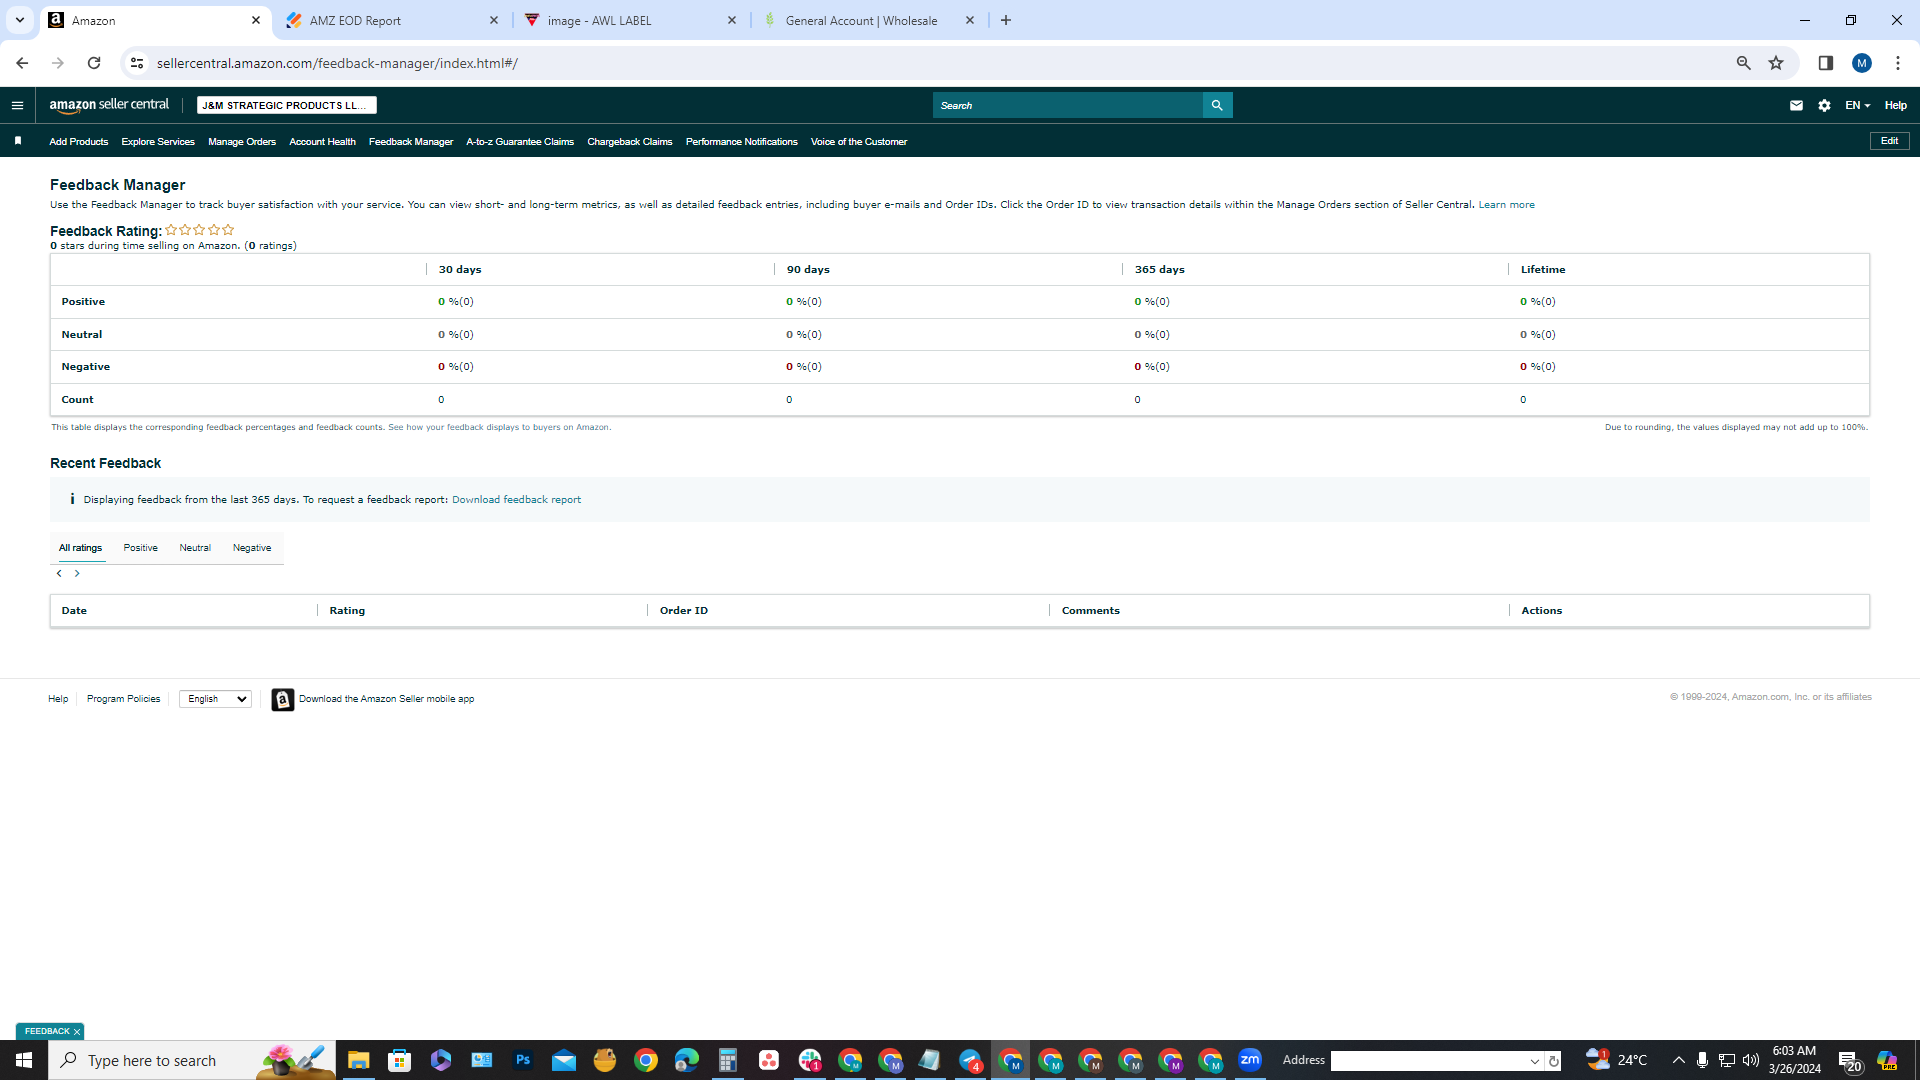Click Program Policies in the footer
The height and width of the screenshot is (1080, 1920).
click(x=123, y=699)
